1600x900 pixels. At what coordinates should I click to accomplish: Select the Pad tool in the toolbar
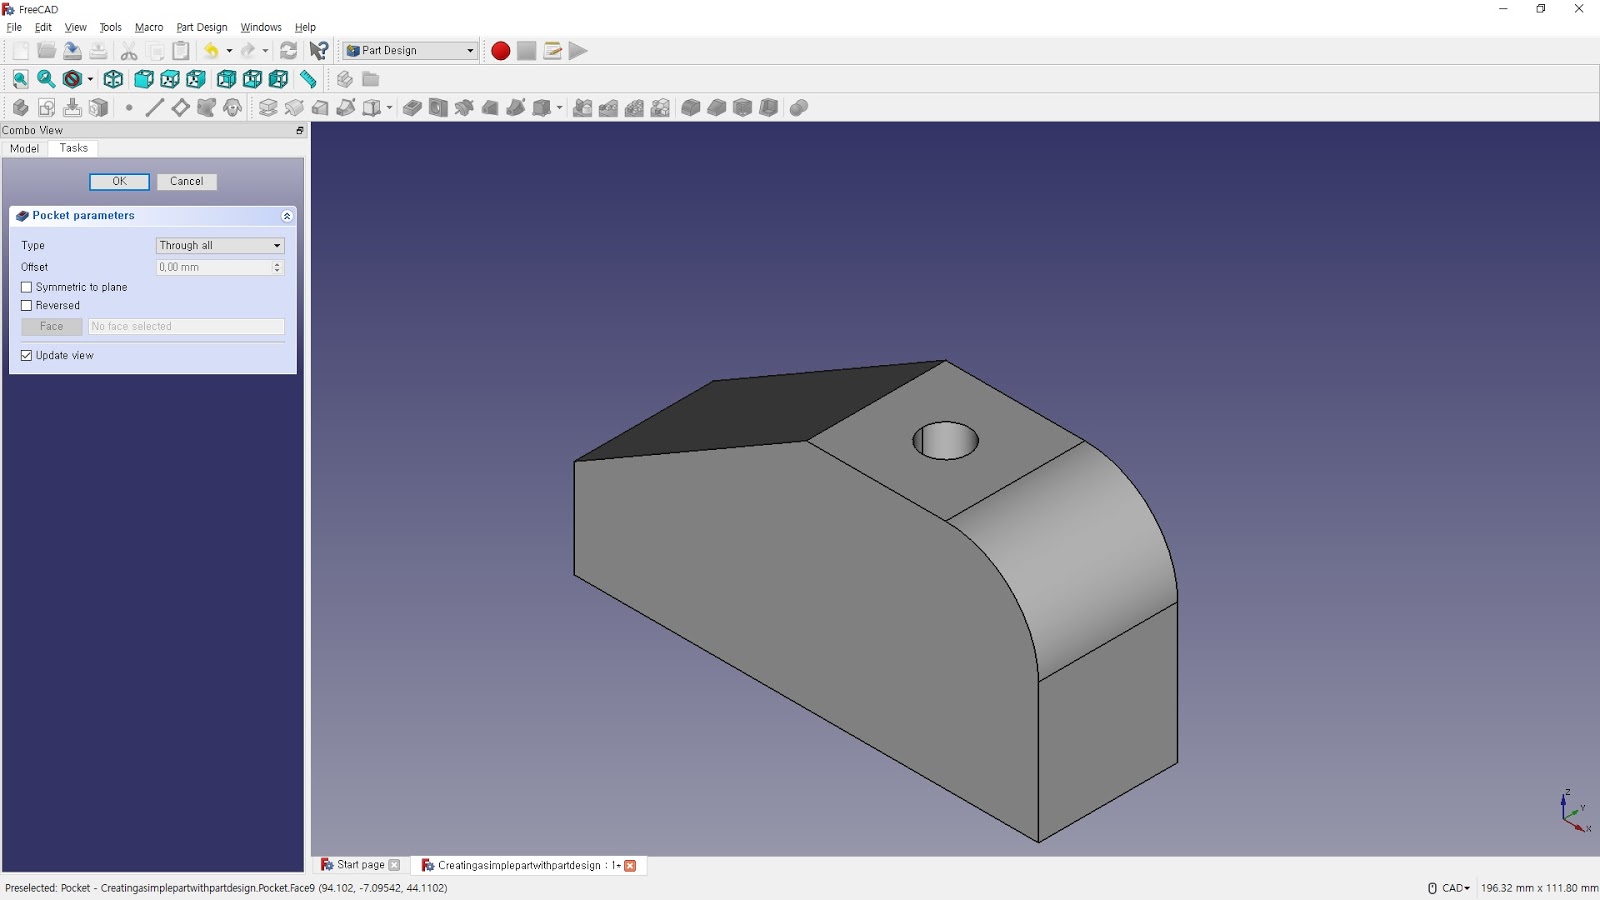click(270, 108)
